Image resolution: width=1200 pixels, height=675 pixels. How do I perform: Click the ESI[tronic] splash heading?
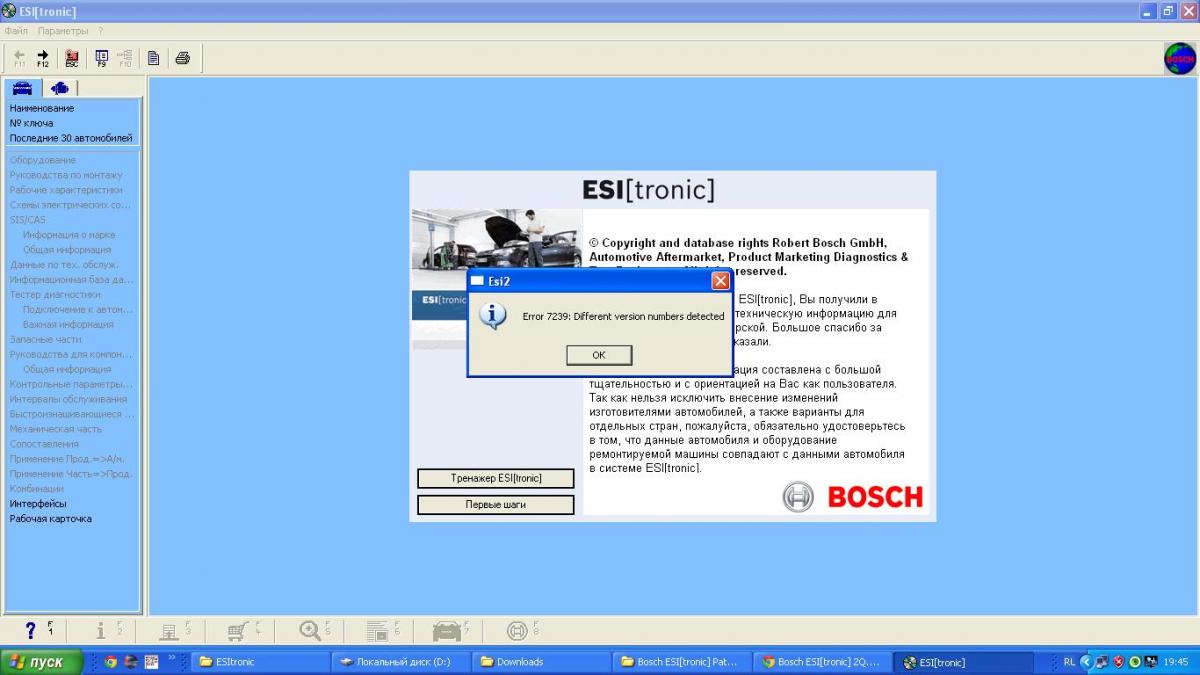click(649, 190)
